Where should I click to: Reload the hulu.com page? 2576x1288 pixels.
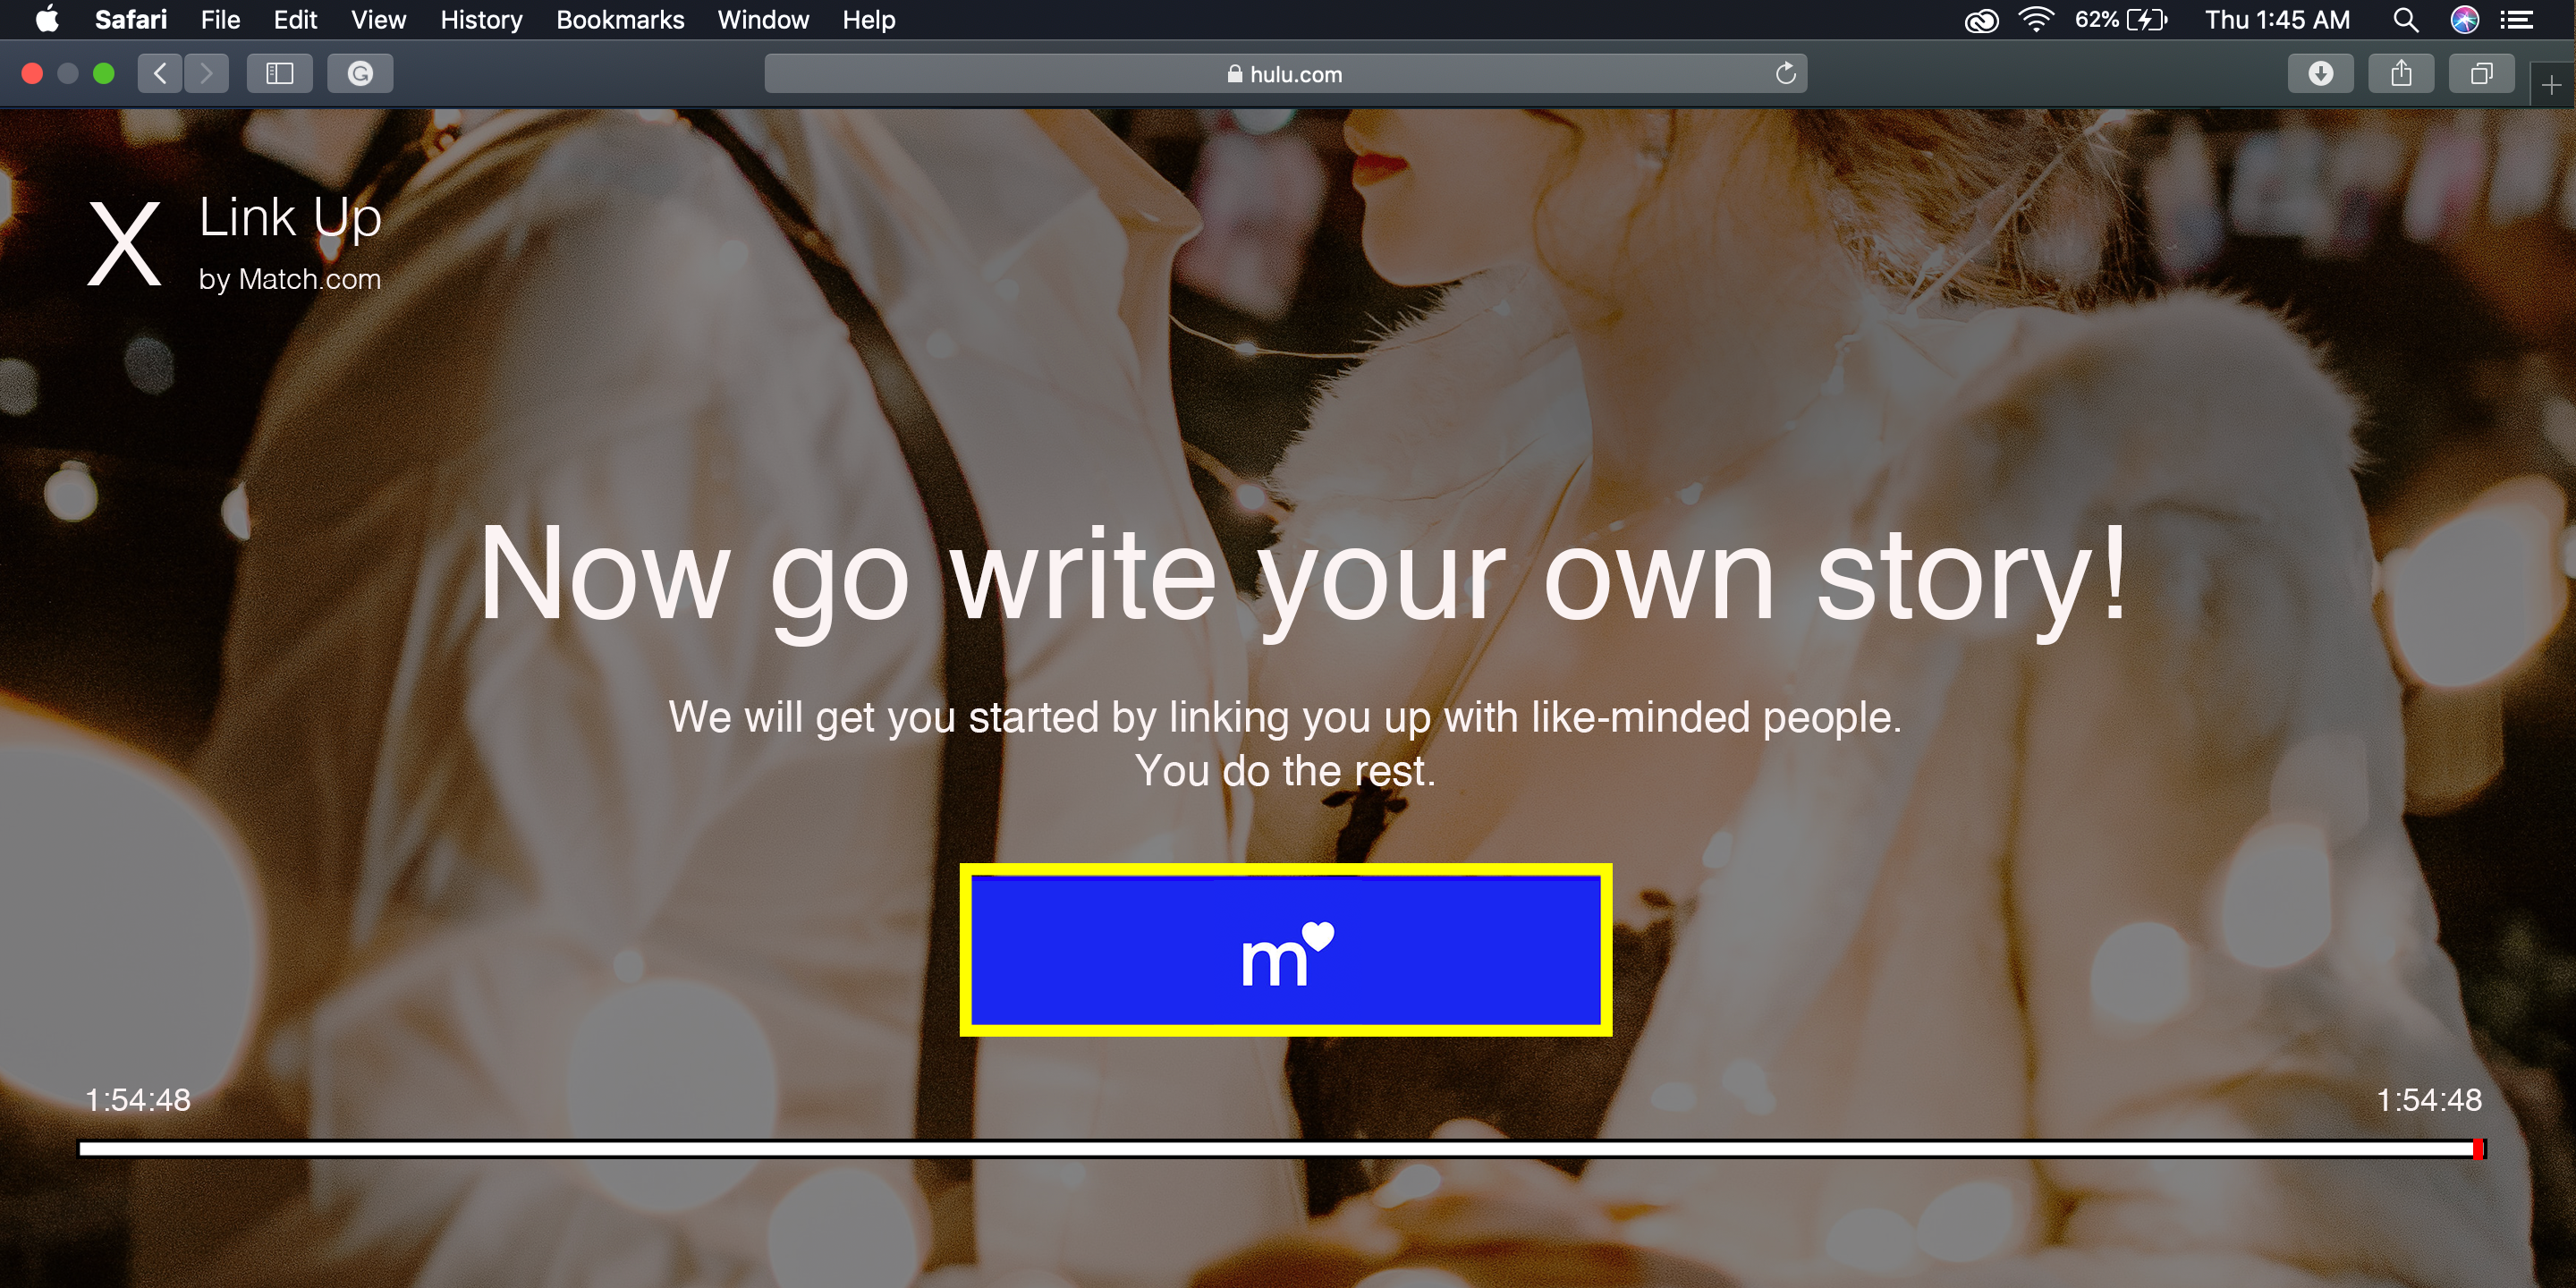pyautogui.click(x=1785, y=73)
